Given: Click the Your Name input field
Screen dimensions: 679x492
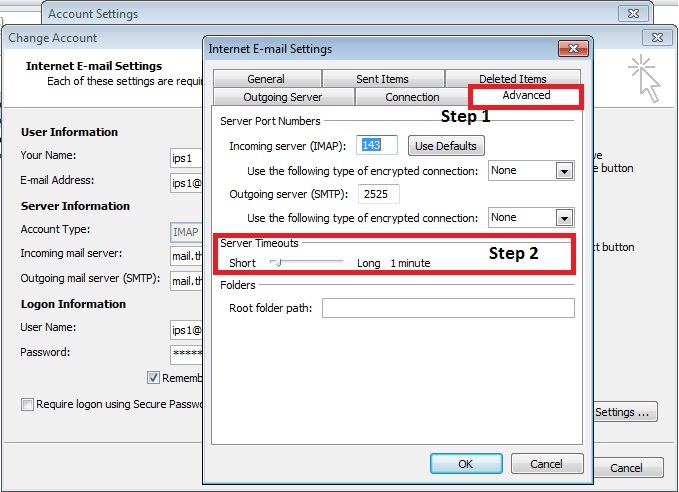Looking at the screenshot, I should point(186,156).
